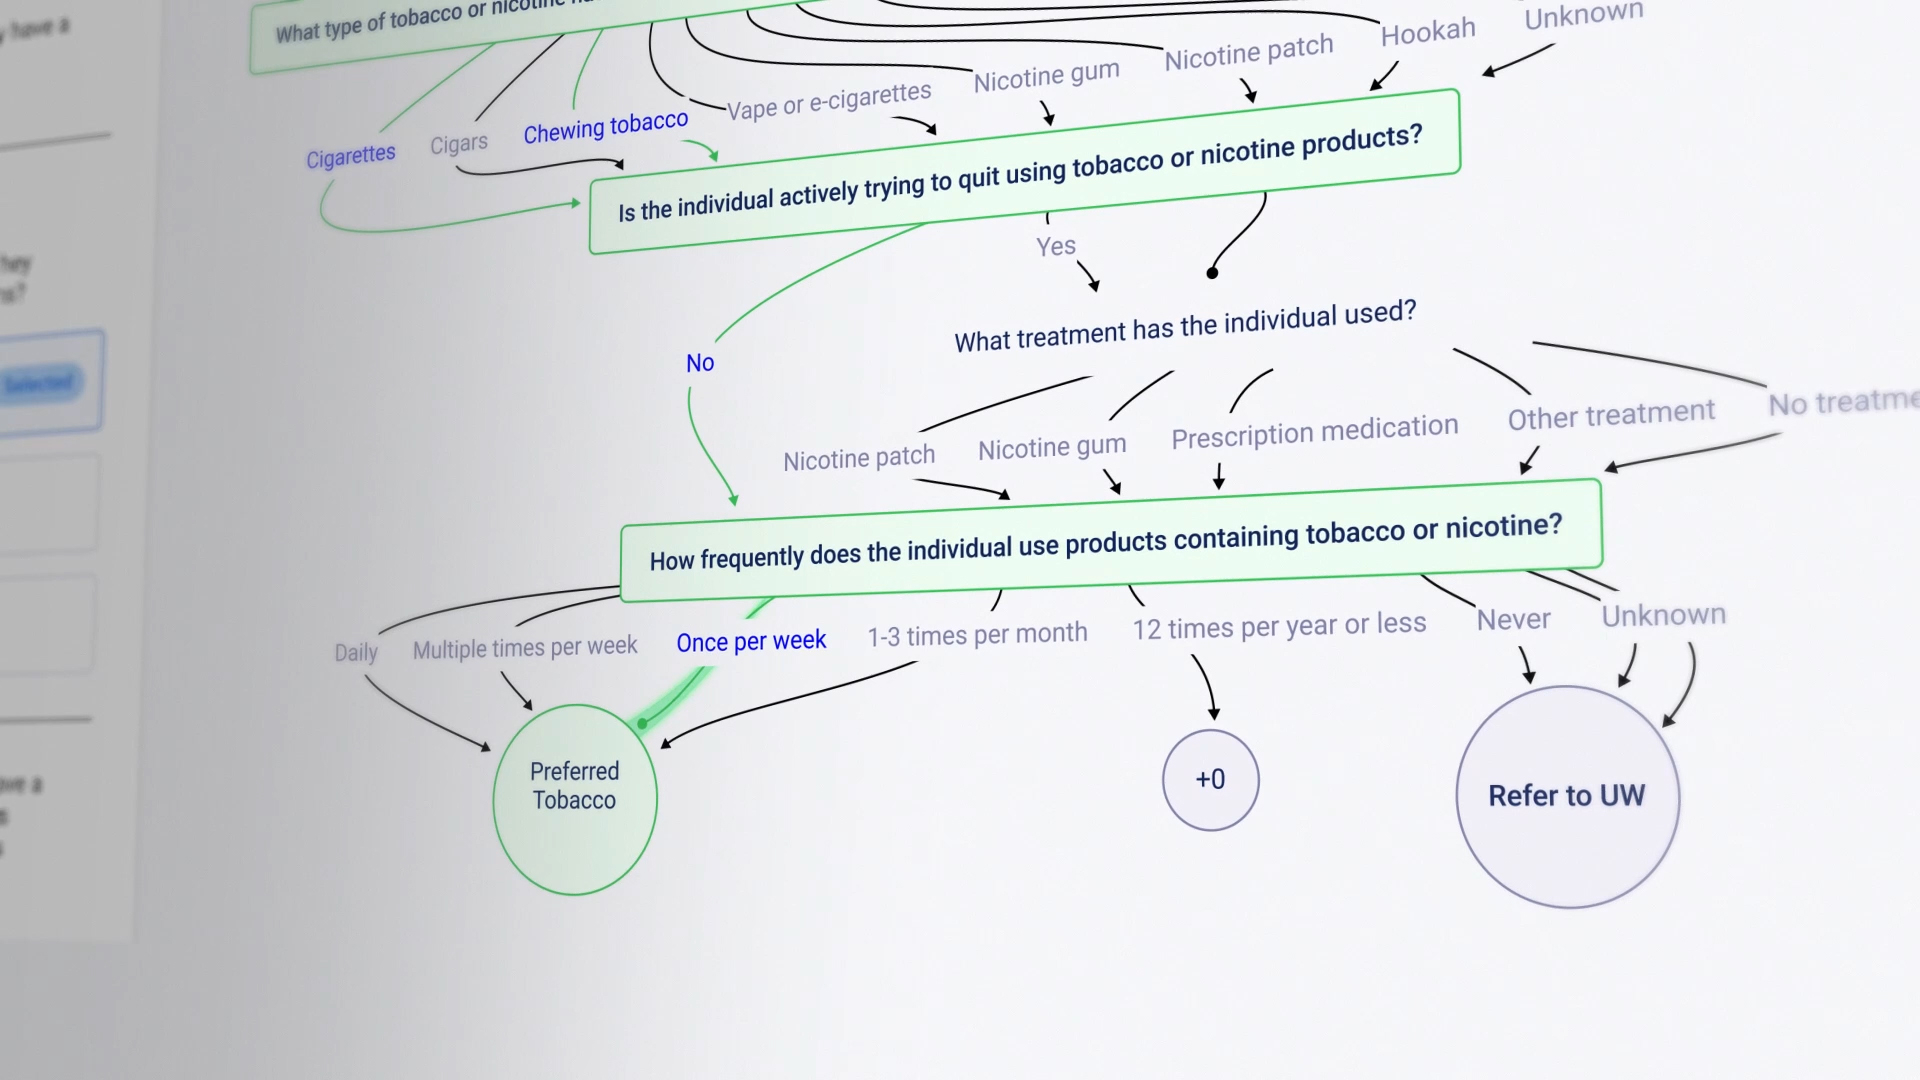This screenshot has width=1920, height=1080.
Task: Click the '+0' outcome node
Action: tap(1211, 778)
